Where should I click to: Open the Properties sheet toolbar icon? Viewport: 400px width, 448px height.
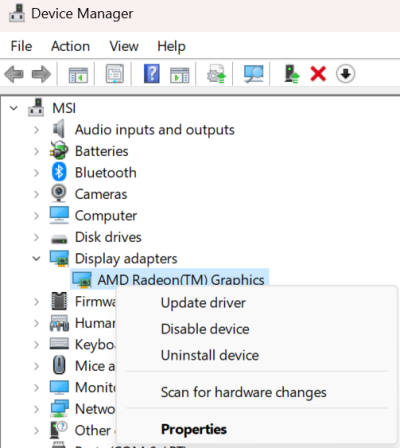tap(115, 74)
